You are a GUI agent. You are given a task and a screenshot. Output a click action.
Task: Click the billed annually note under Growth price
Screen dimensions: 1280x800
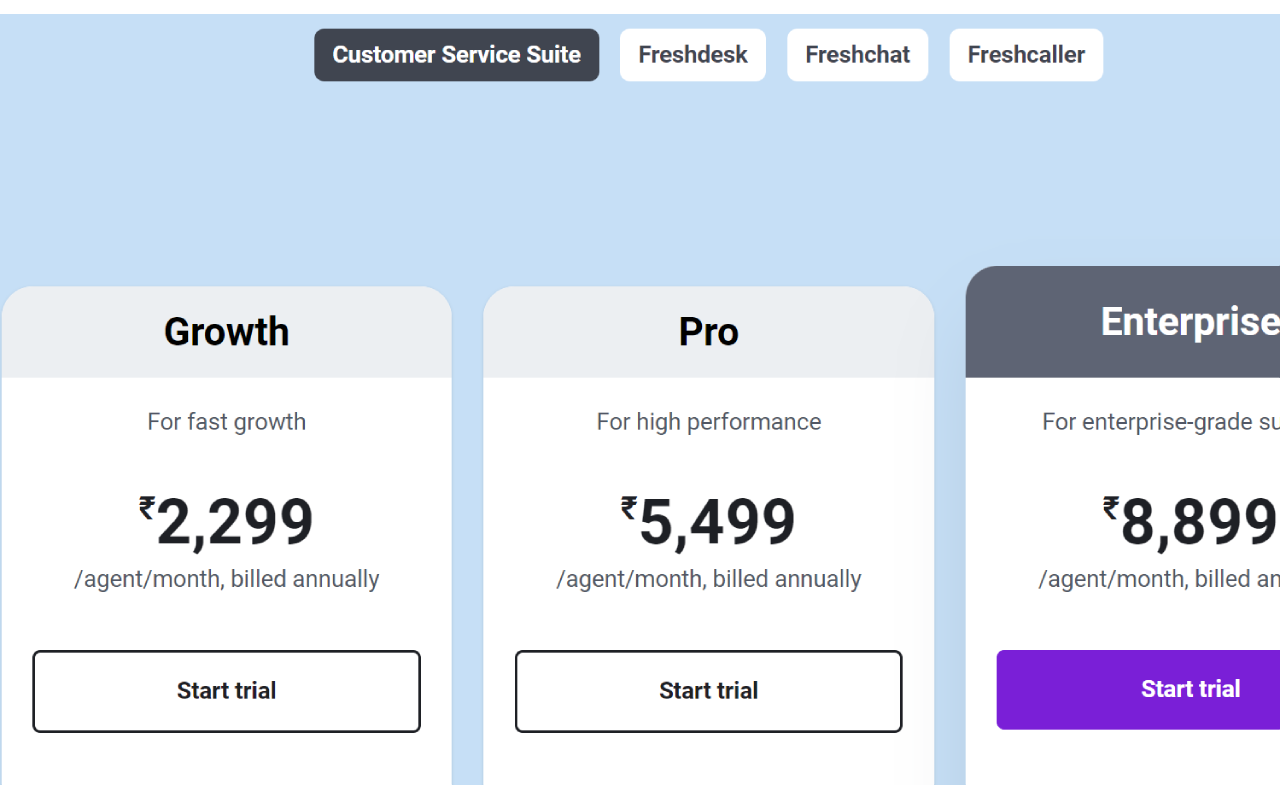click(226, 579)
